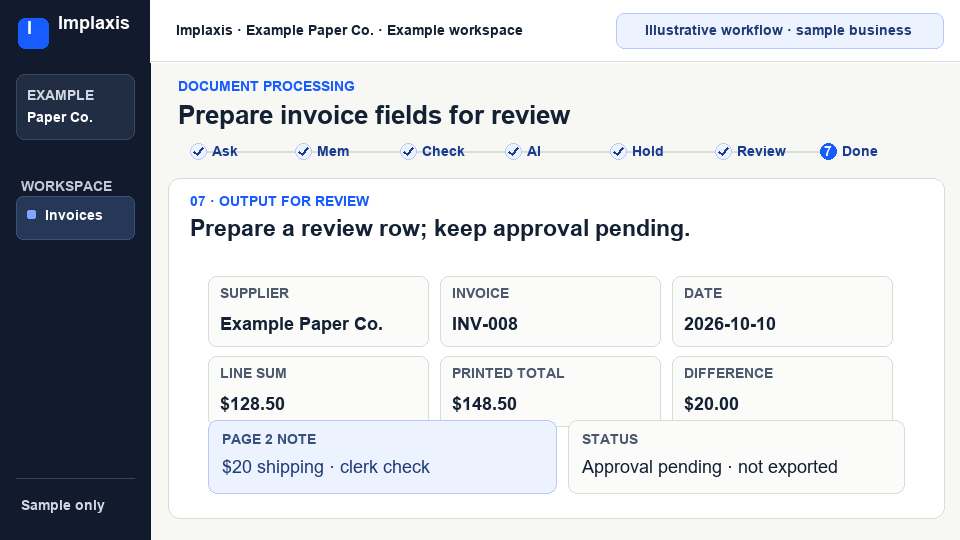Click the Ask step checkmark icon
The height and width of the screenshot is (540, 960).
tap(198, 151)
